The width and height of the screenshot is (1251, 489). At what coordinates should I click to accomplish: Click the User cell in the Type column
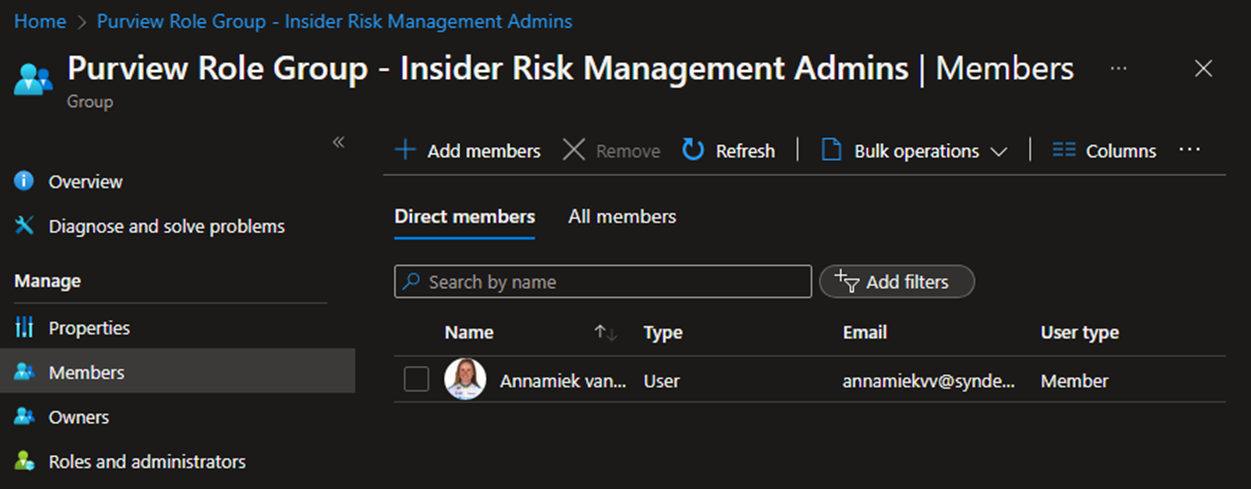661,381
